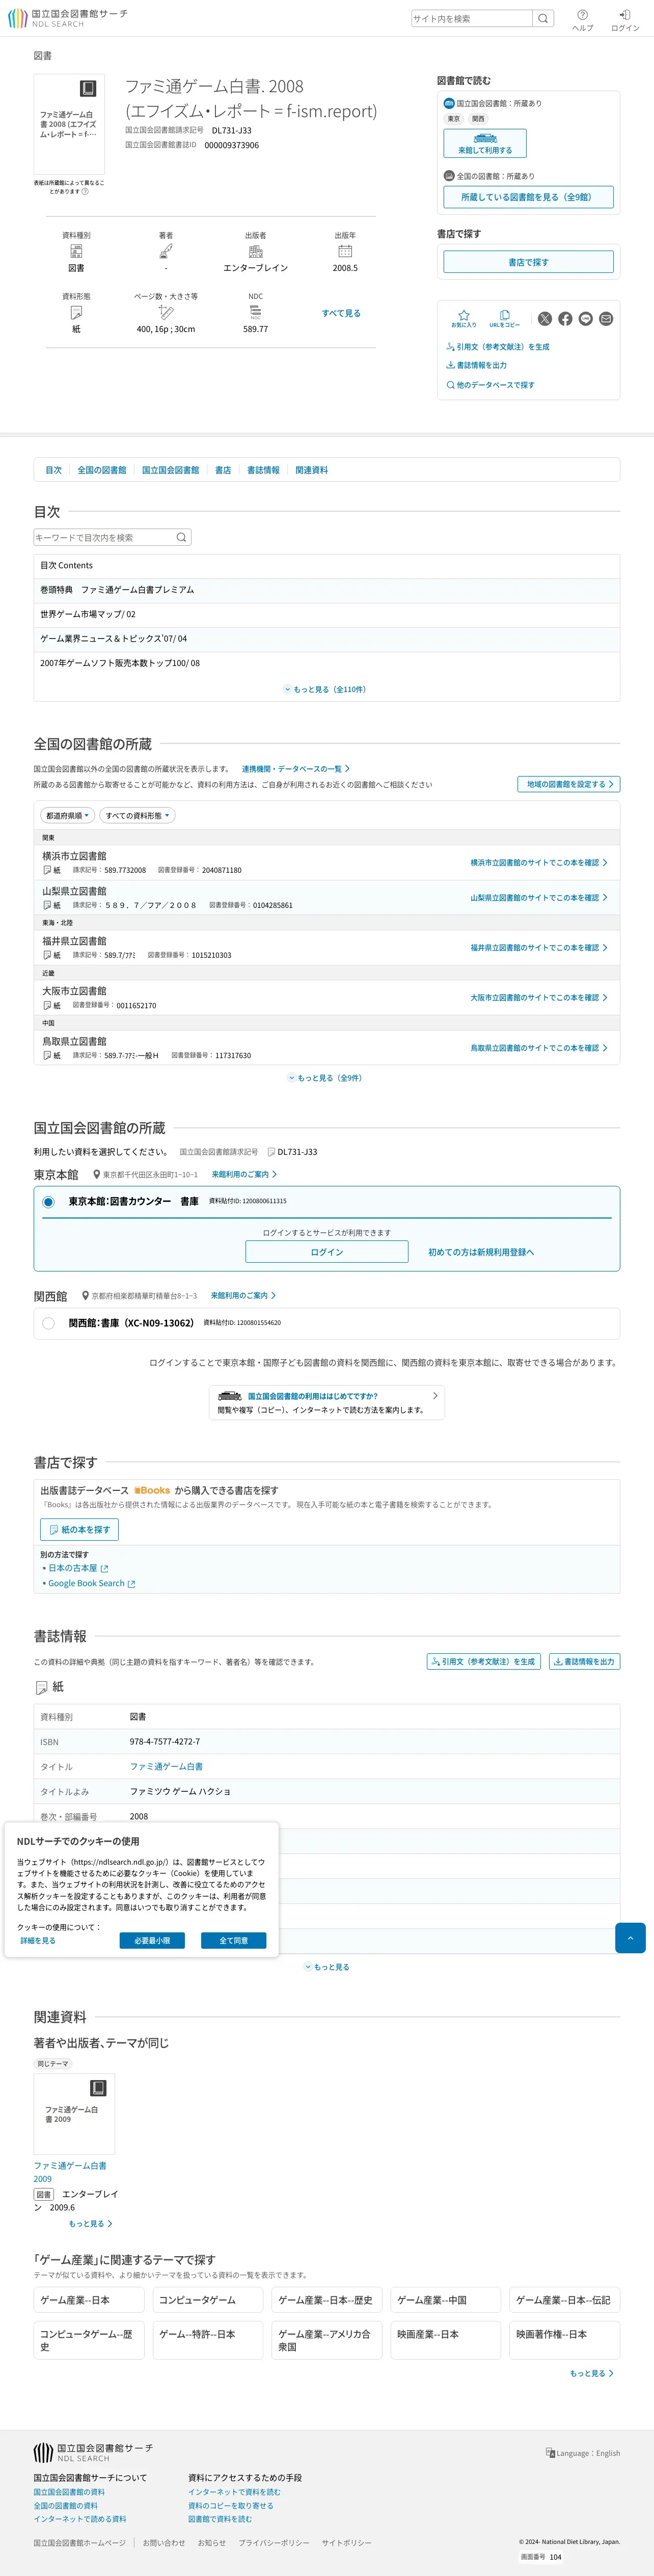Screen dimensions: 654x2576
Task: Select theme tag コンピュータゲーム
Action: pos(208,2300)
